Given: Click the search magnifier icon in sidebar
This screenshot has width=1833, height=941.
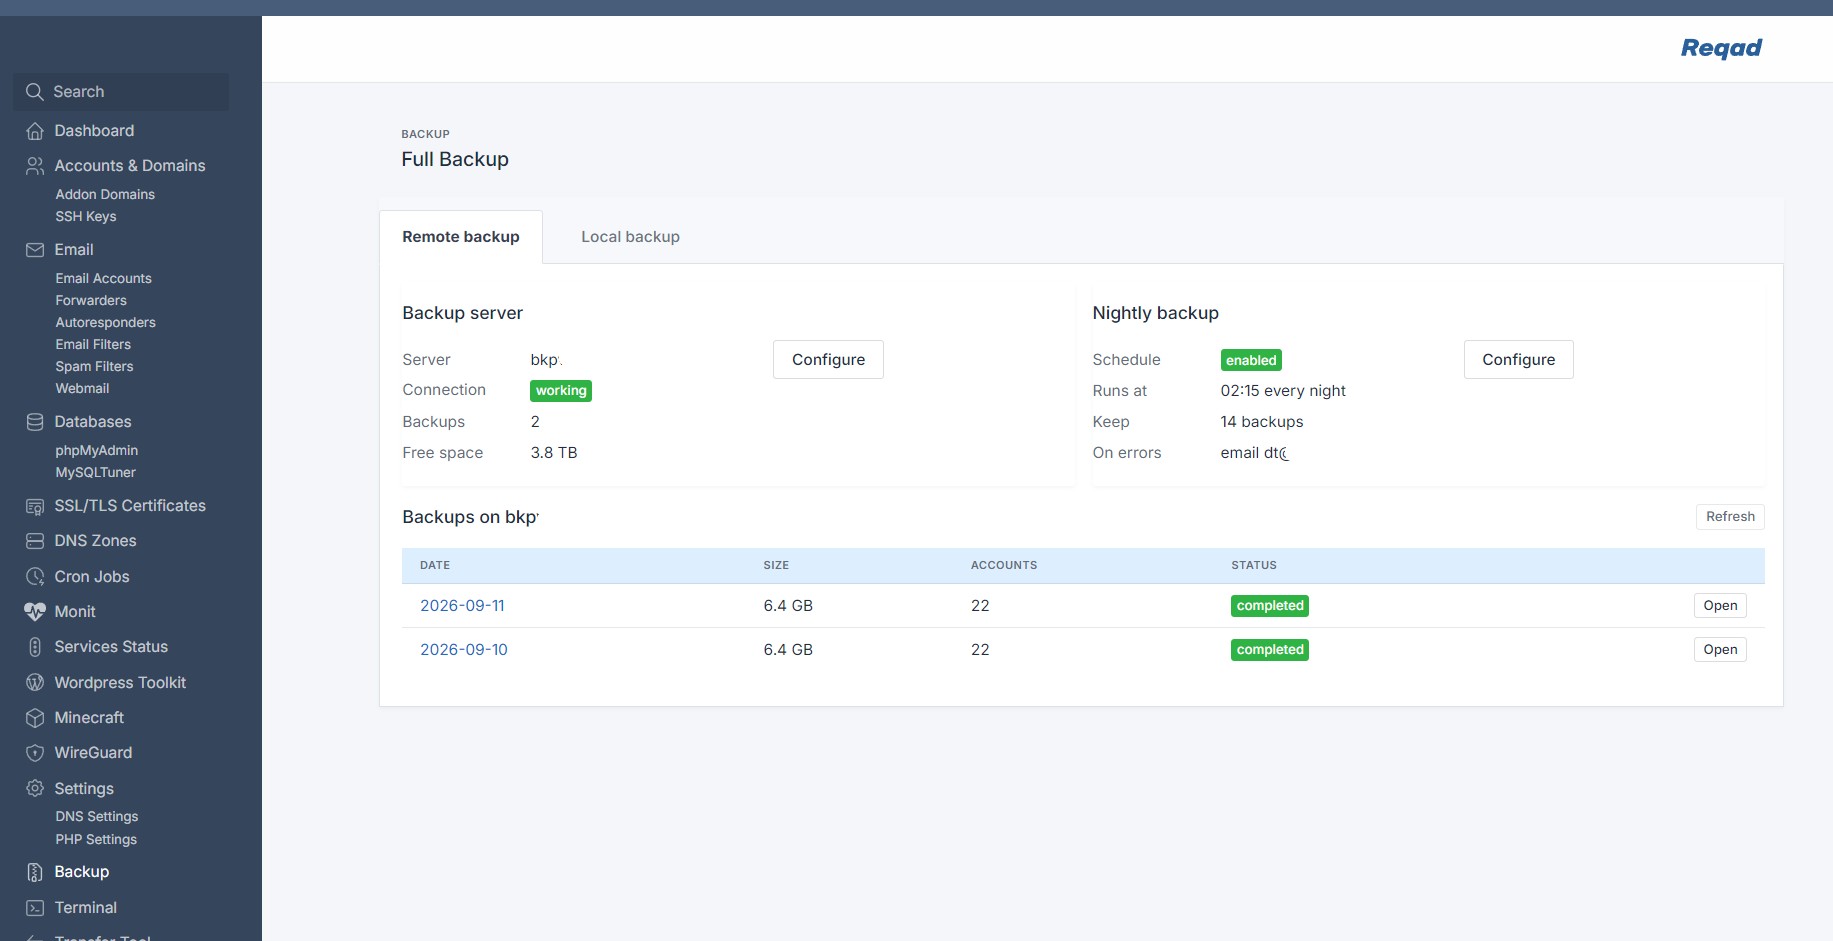Looking at the screenshot, I should [x=35, y=92].
